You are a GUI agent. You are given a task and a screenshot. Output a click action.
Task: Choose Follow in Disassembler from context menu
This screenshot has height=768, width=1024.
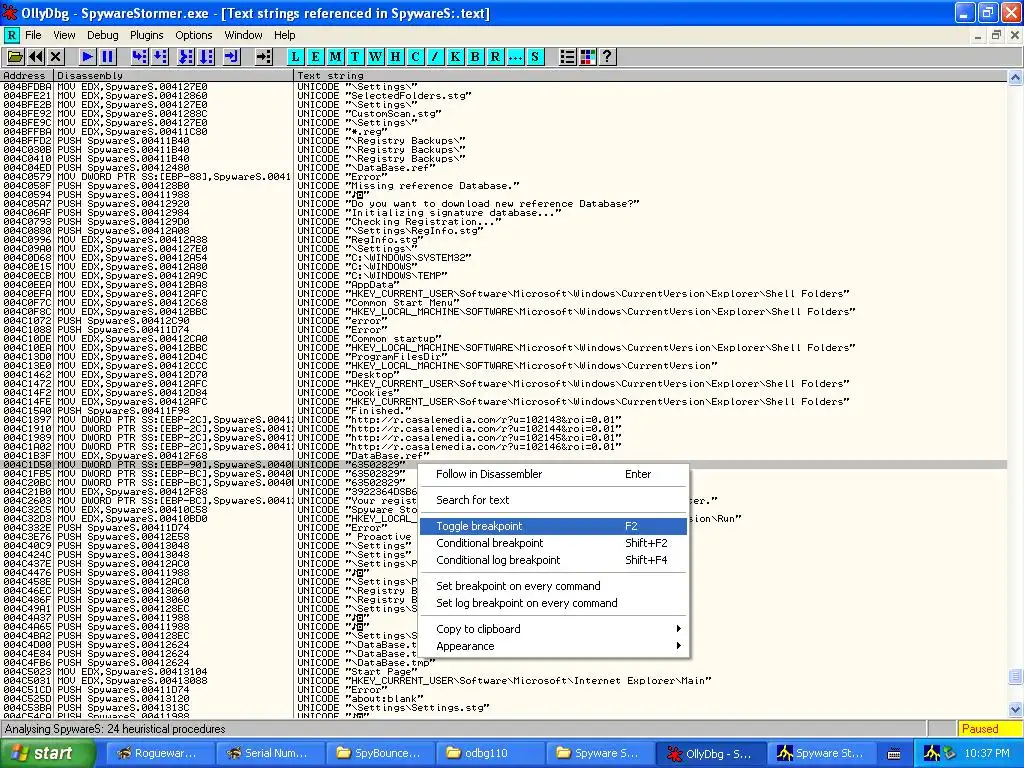[553, 474]
